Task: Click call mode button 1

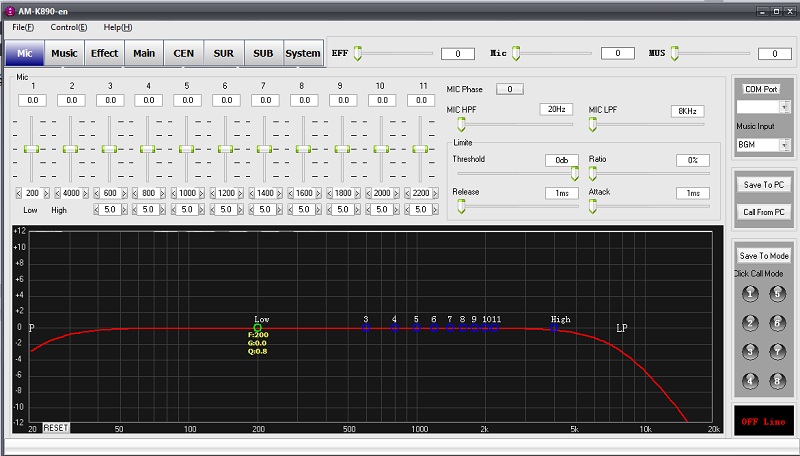Action: point(751,294)
